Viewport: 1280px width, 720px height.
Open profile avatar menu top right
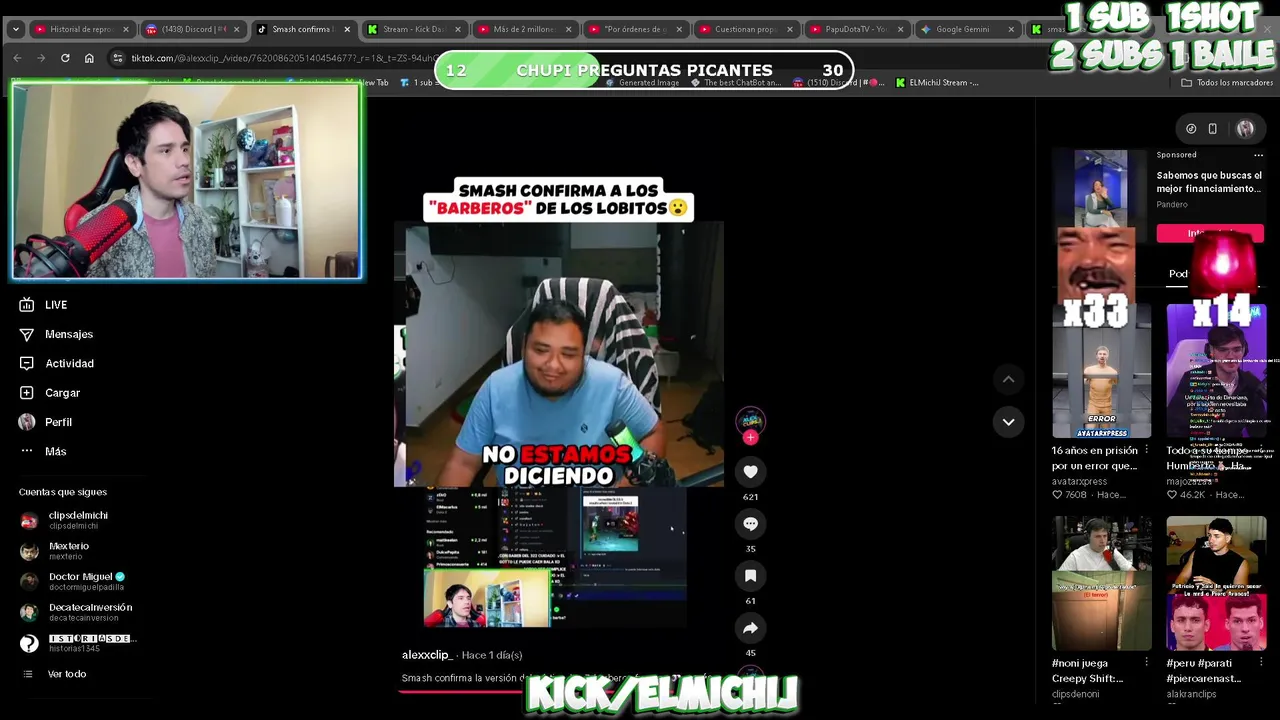point(1245,129)
